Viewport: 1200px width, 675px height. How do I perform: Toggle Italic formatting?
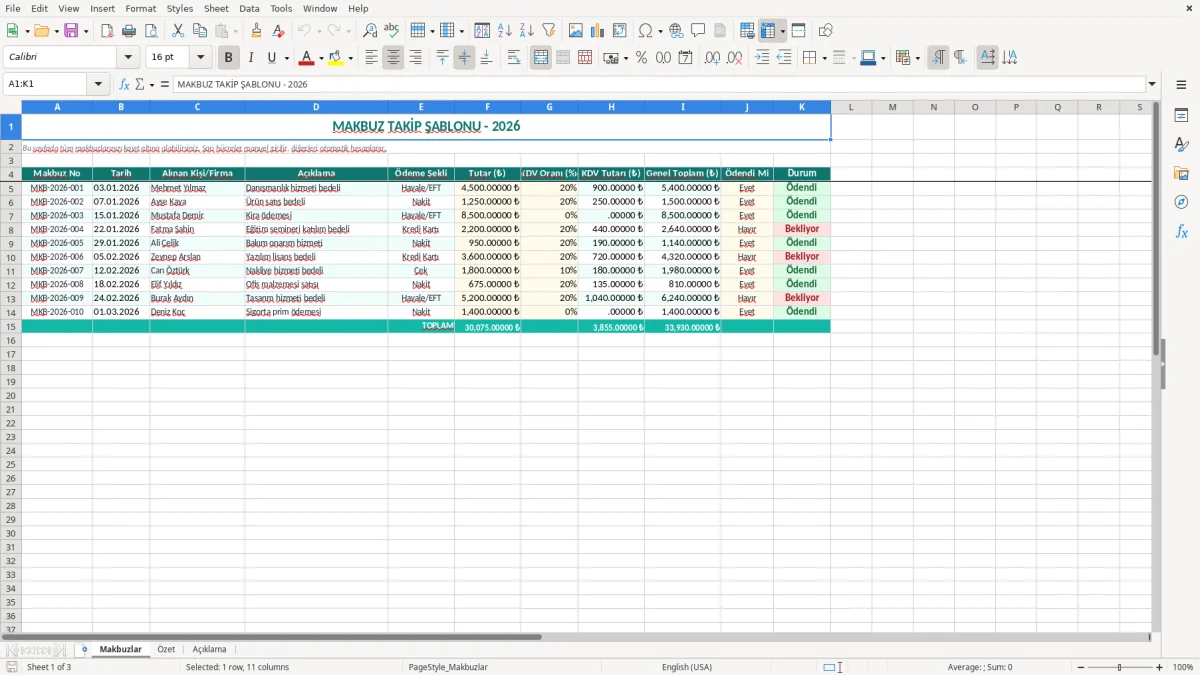coord(251,58)
